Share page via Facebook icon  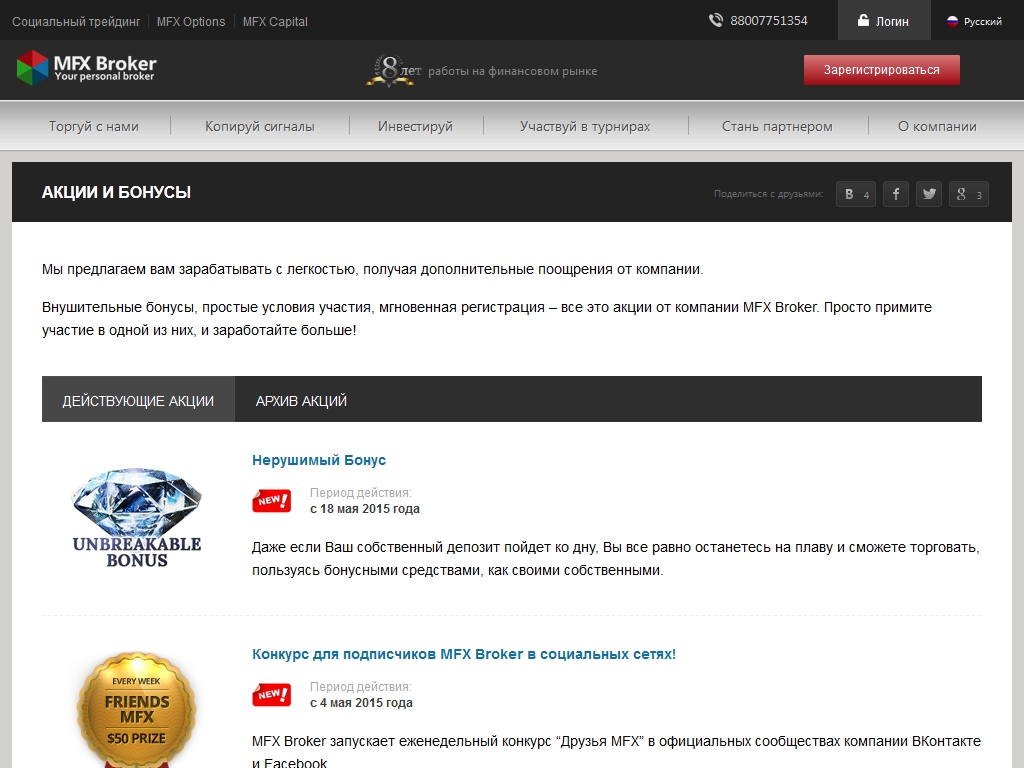coord(895,194)
